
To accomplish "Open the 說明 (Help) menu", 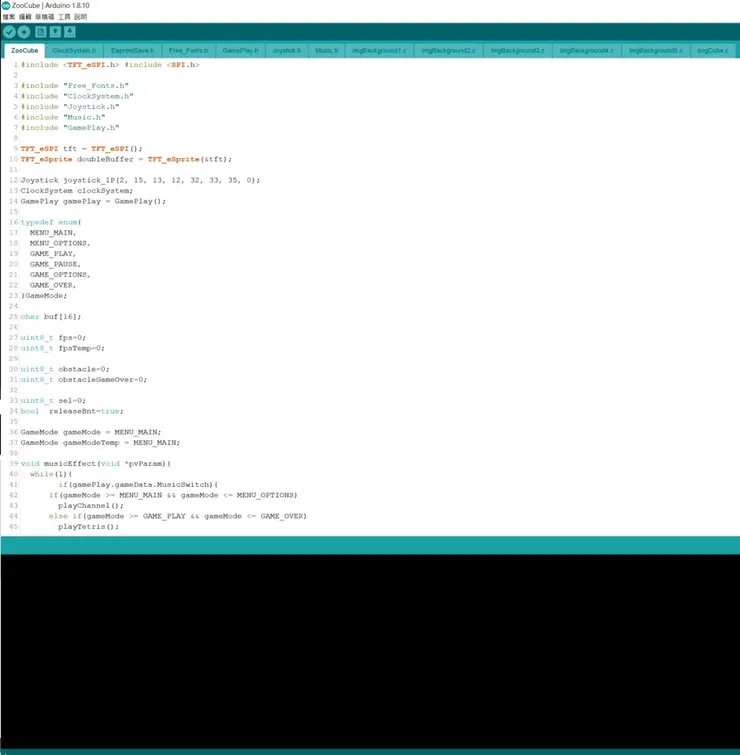I will (x=80, y=17).
